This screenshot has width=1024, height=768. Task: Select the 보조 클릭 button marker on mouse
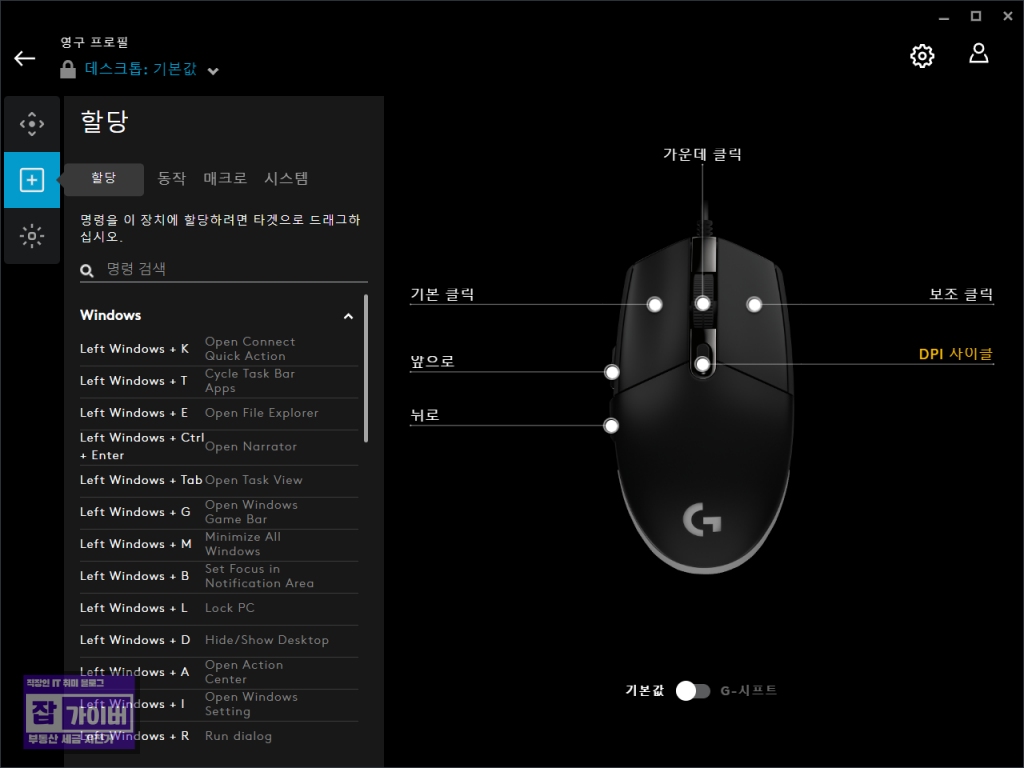pyautogui.click(x=754, y=304)
